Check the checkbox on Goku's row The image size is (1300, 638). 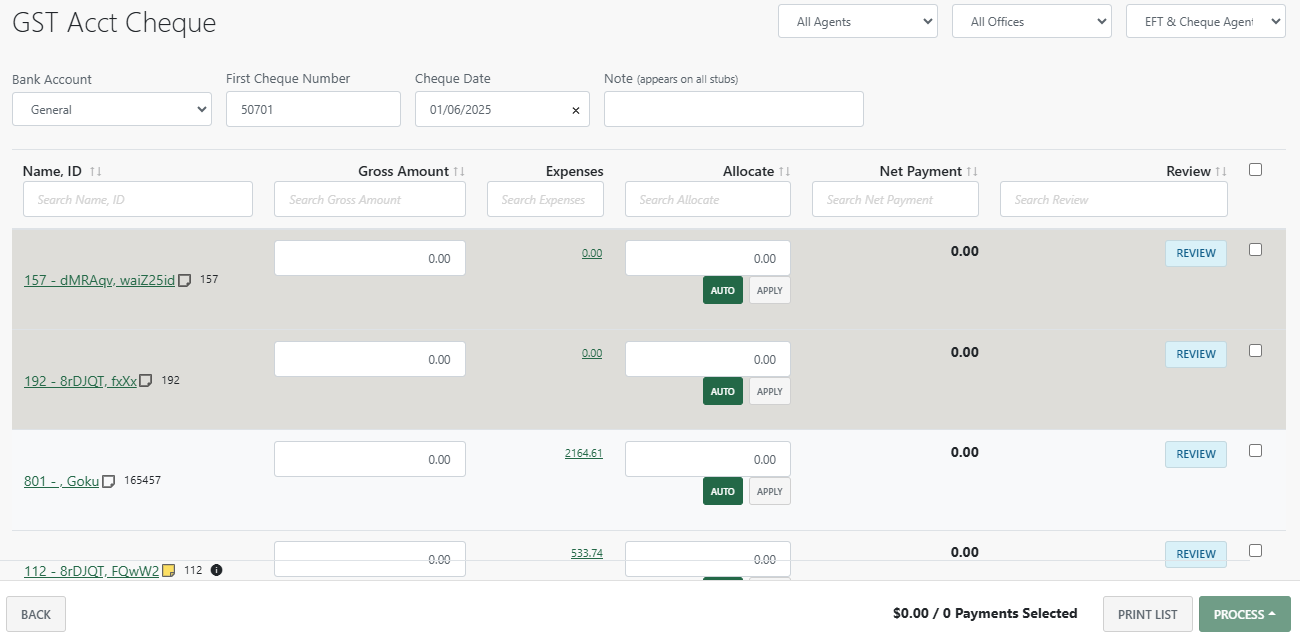[x=1255, y=450]
